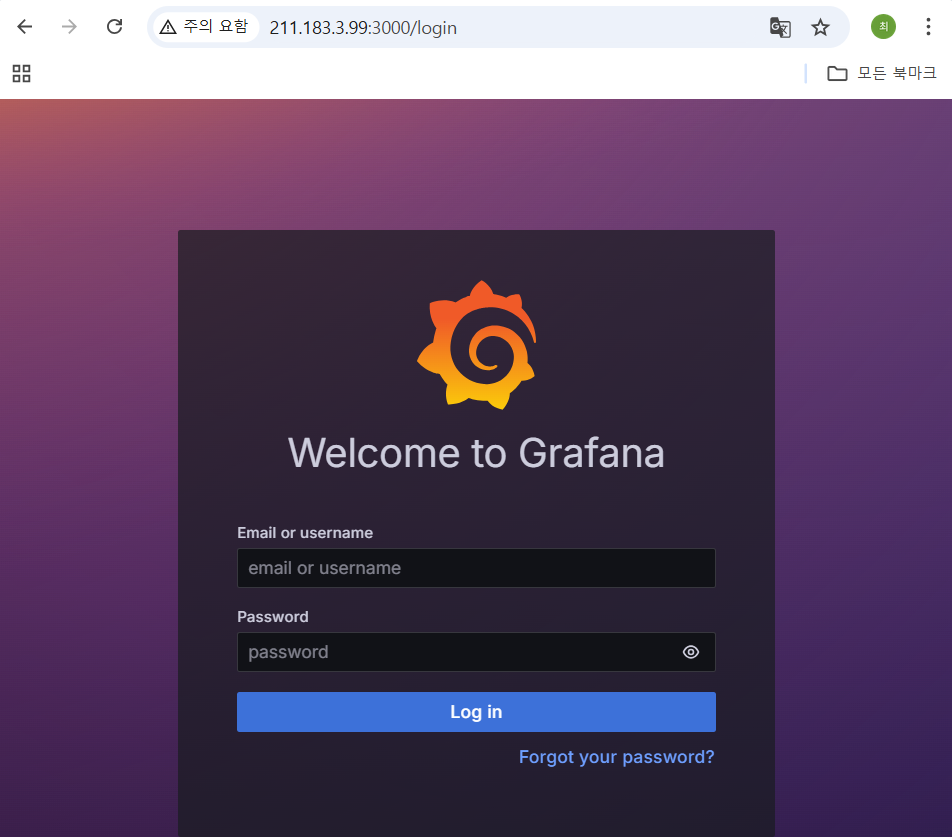Show password with the eye icon

pyautogui.click(x=691, y=652)
